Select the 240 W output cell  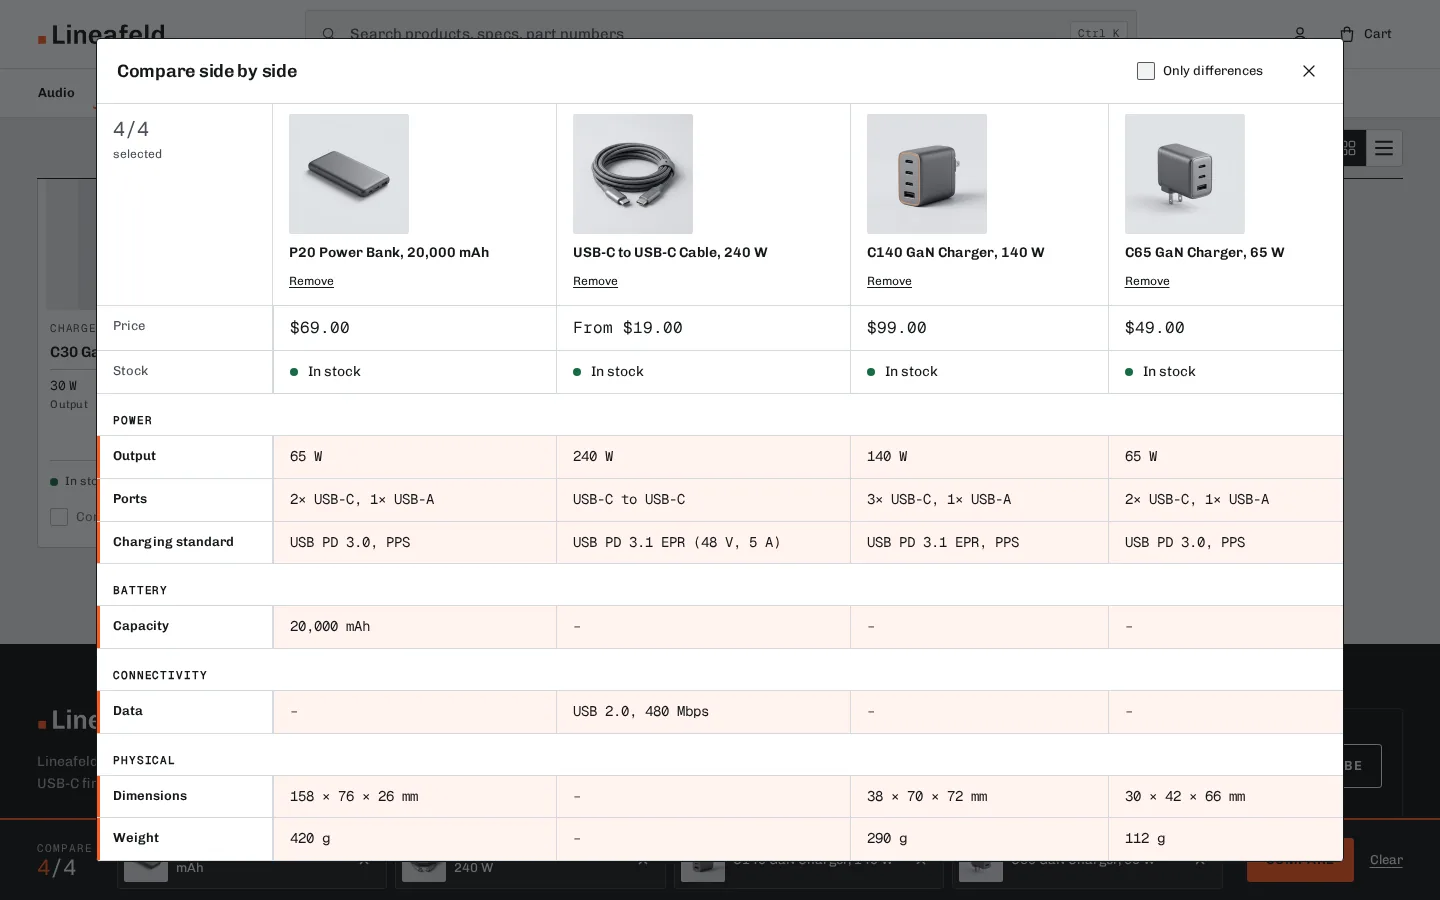(x=703, y=457)
